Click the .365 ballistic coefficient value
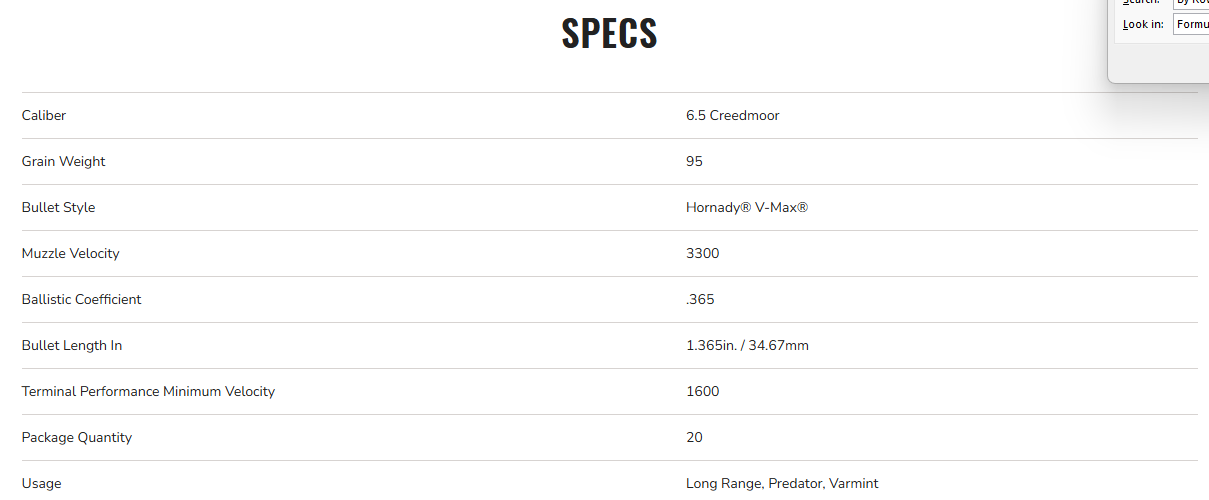 (700, 300)
